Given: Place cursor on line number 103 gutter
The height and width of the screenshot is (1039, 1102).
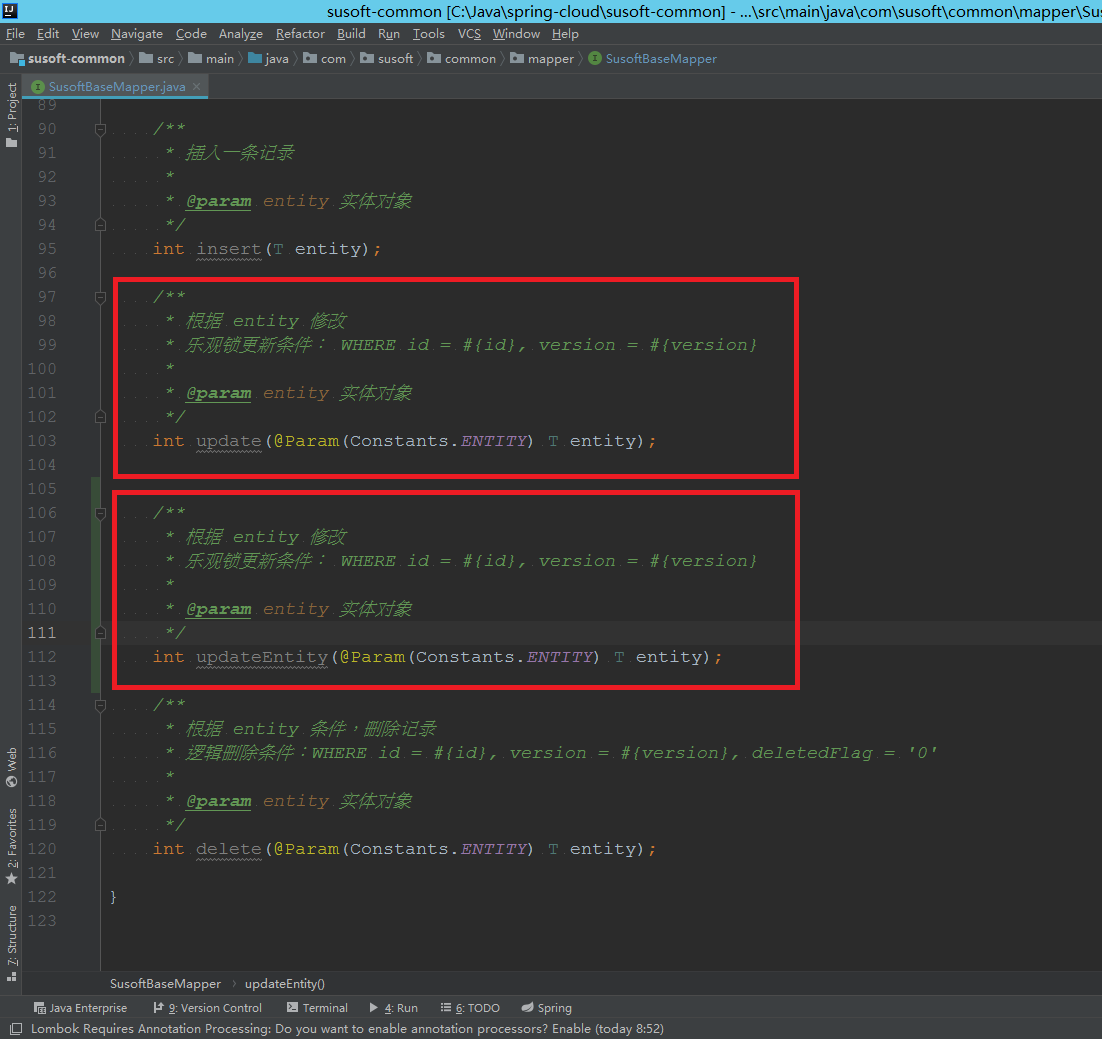Looking at the screenshot, I should (42, 441).
